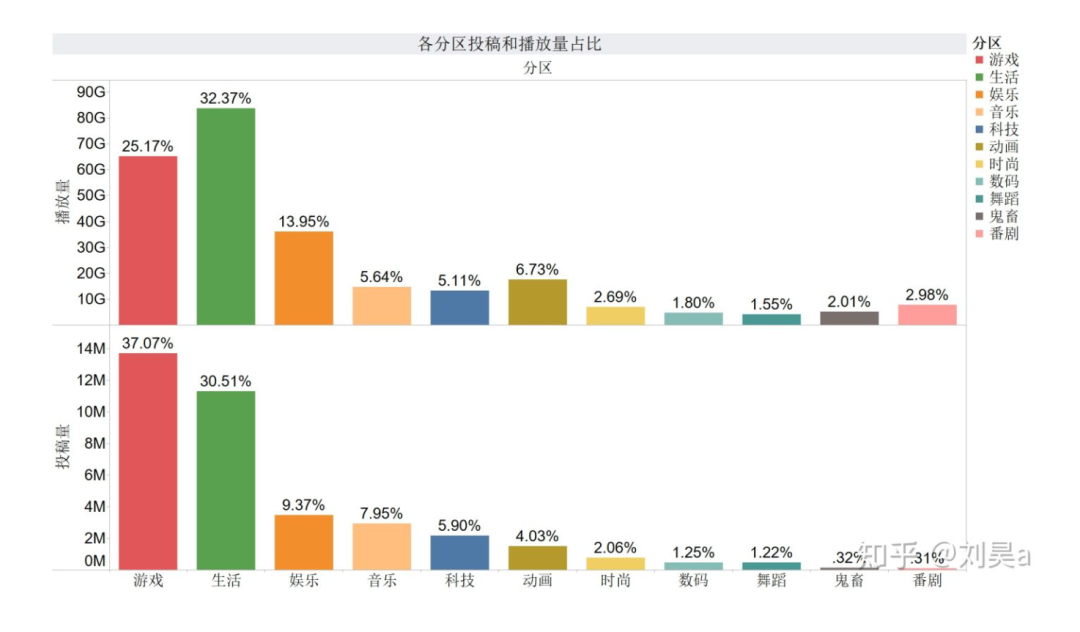
Task: Click the 投稿量 vertical axis title
Action: click(64, 447)
